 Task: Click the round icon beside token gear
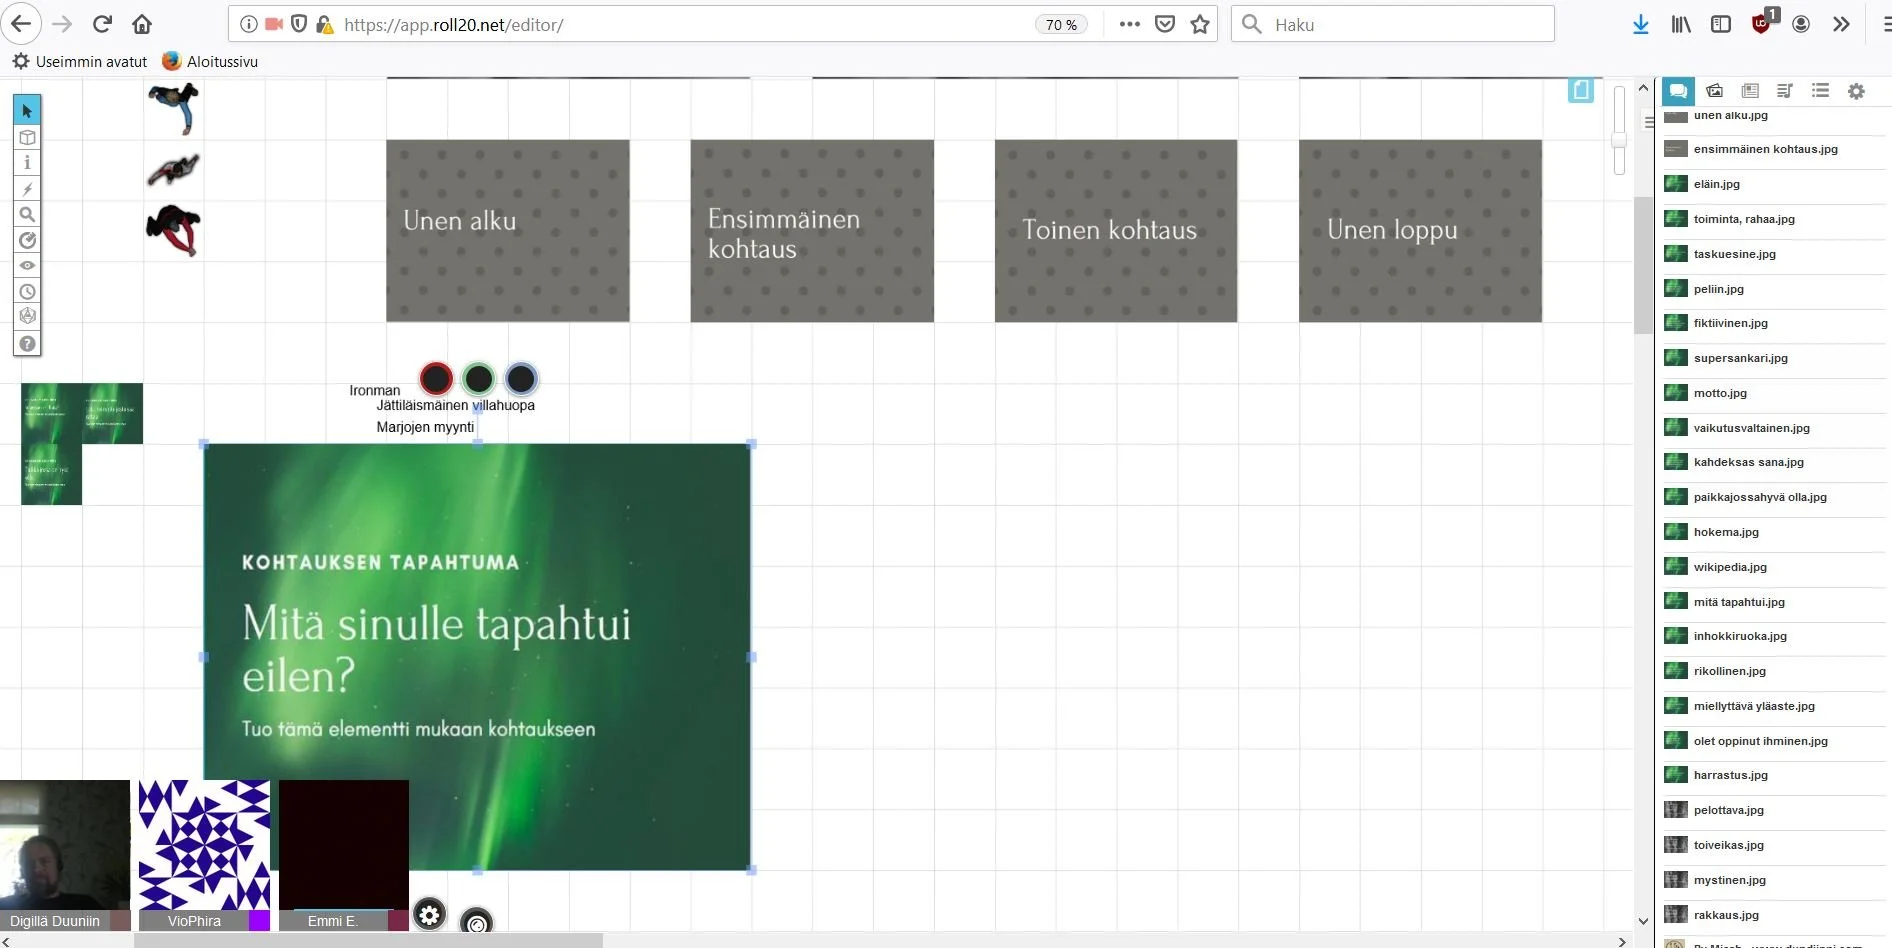476,921
